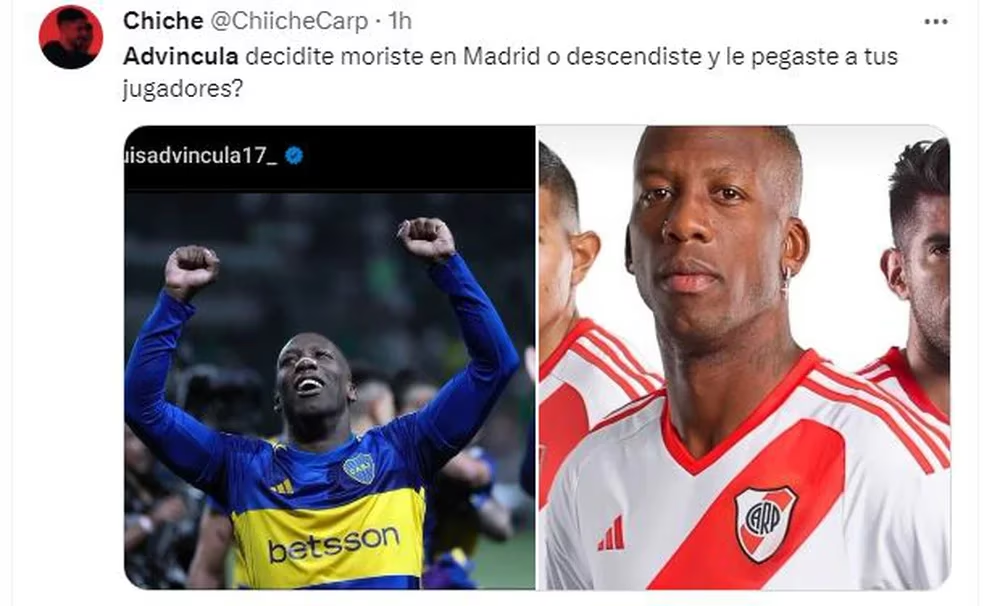This screenshot has height=606, width=992.
Task: Click the raised left fist in photo
Action: point(191,271)
